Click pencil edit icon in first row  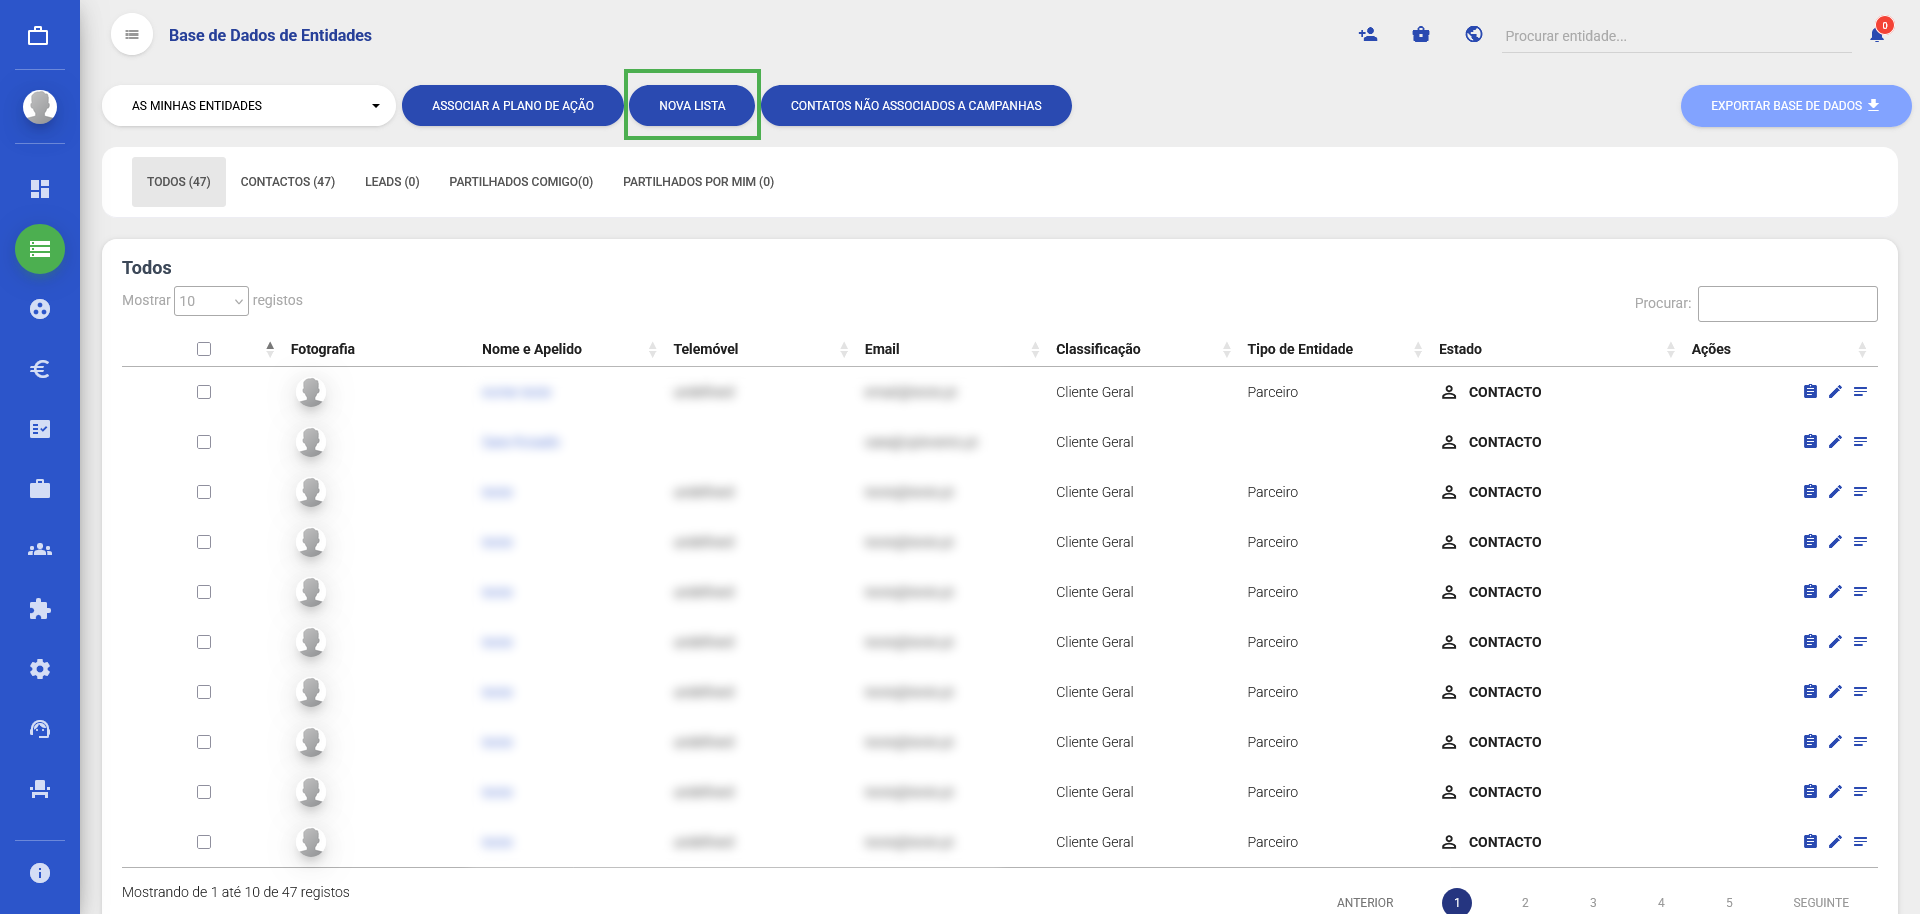click(1835, 392)
